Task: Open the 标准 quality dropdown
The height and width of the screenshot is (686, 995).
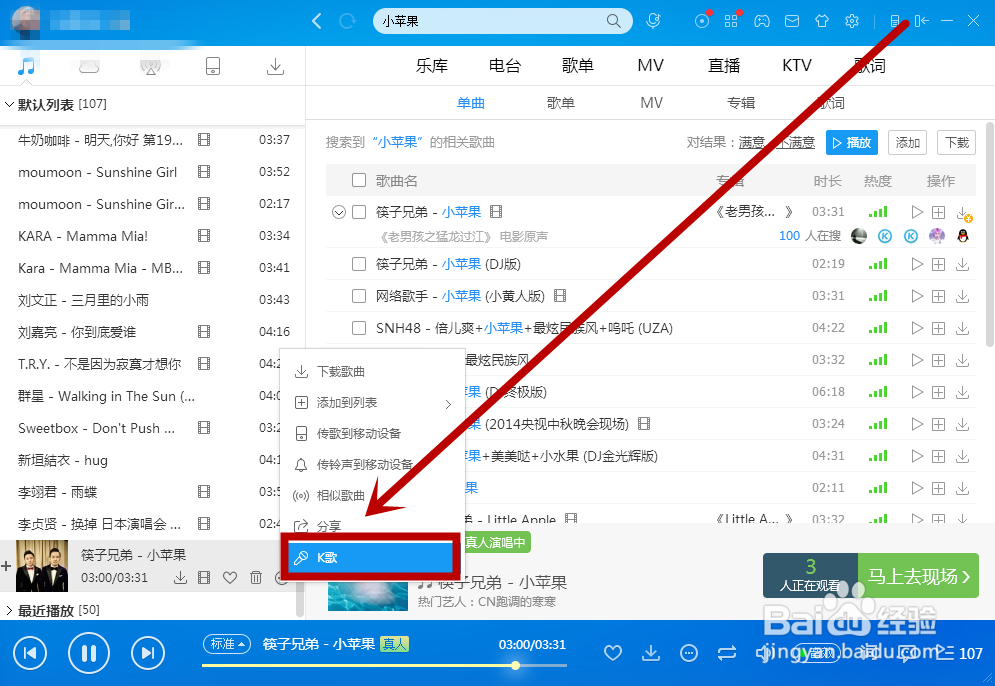Action: click(227, 644)
